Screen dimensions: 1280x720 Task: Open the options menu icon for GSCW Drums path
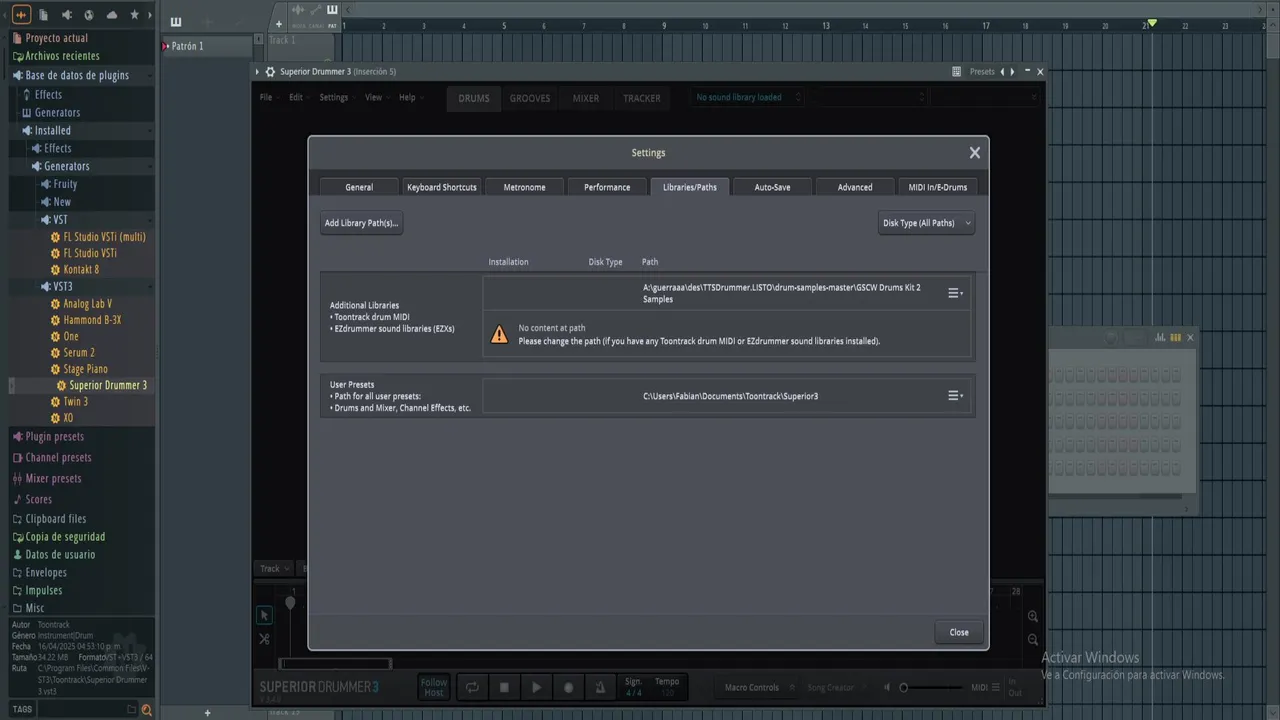point(955,293)
